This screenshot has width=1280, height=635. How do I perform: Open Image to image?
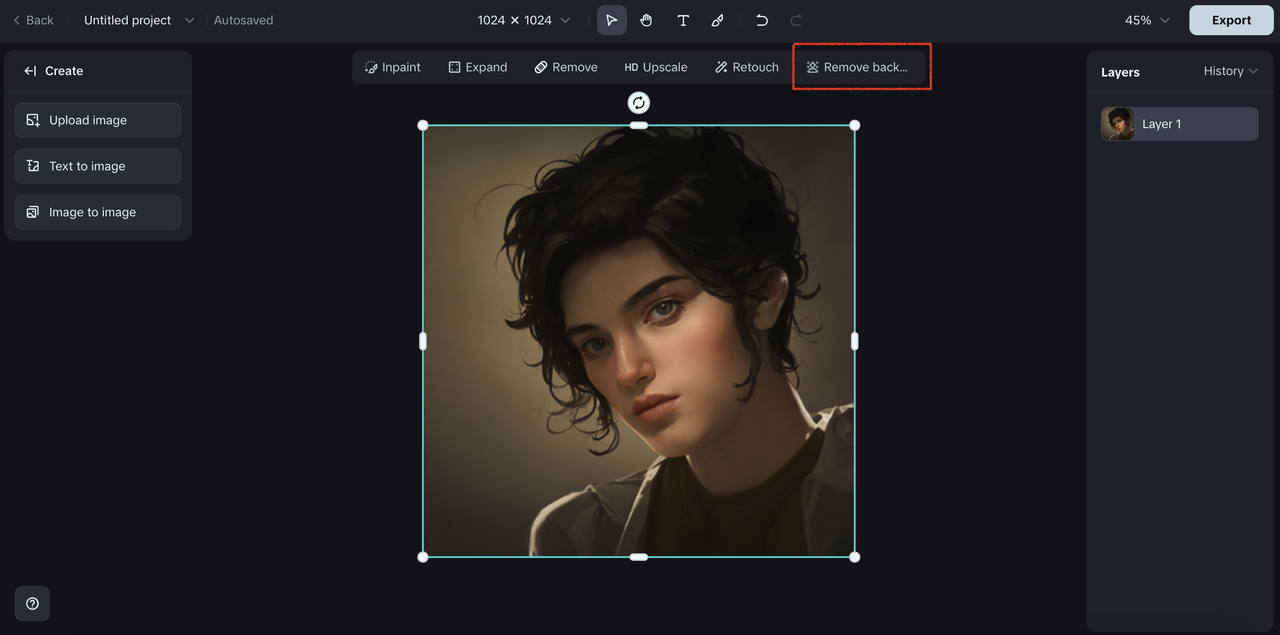click(x=98, y=212)
